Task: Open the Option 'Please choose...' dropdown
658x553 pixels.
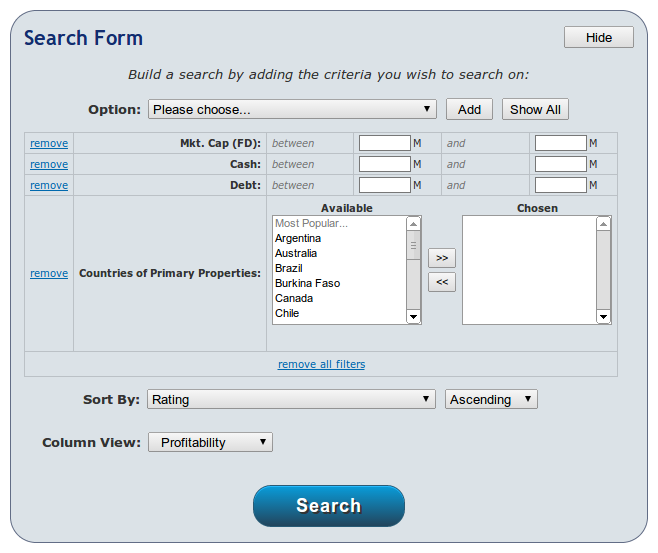Action: coord(292,110)
